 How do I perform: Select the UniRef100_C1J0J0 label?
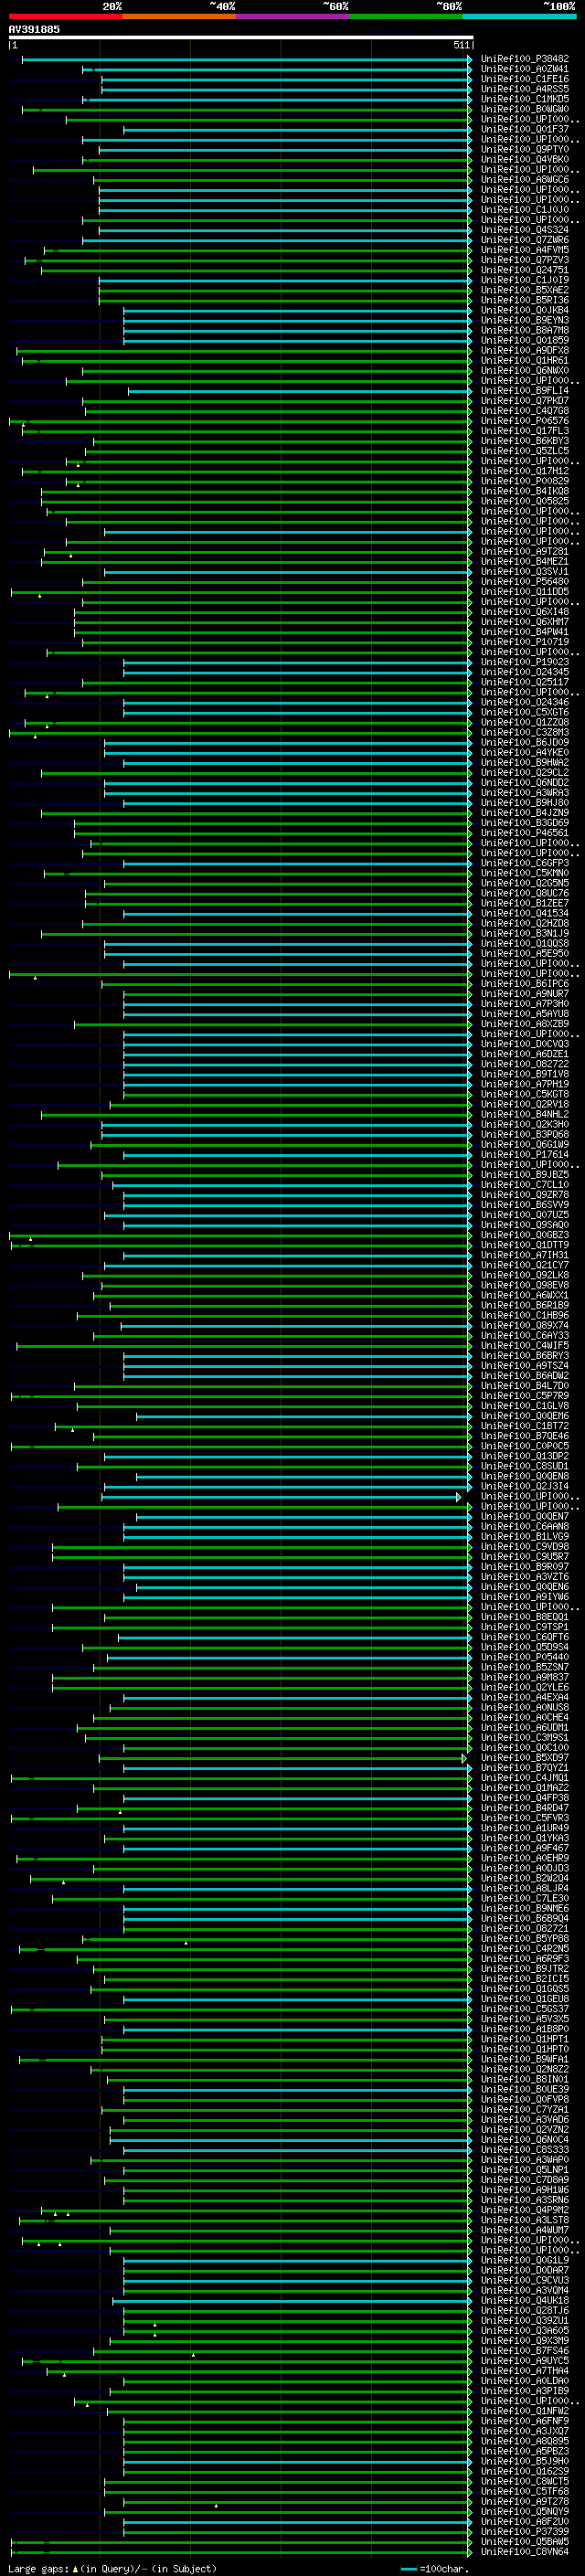(x=524, y=210)
